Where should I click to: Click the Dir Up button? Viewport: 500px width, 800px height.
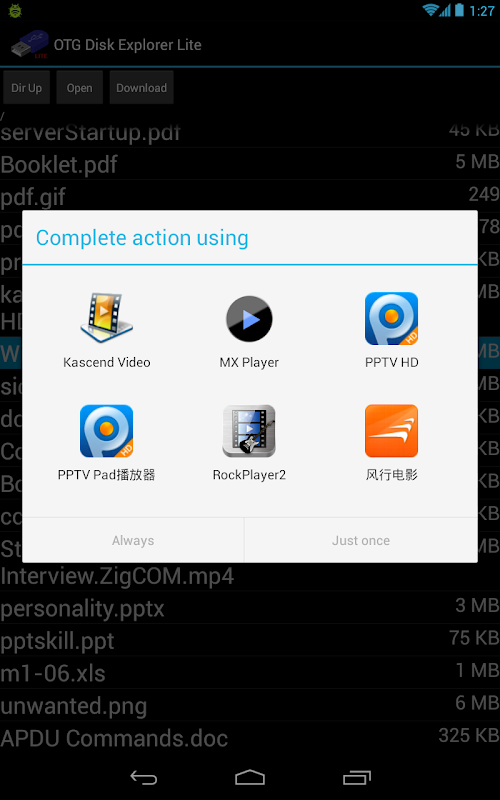tap(27, 88)
